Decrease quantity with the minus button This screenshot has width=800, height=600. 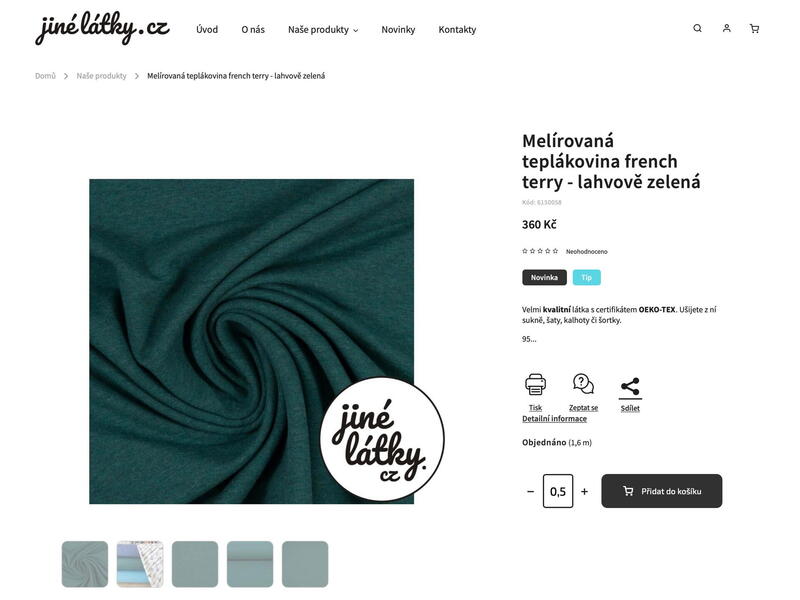click(x=530, y=491)
